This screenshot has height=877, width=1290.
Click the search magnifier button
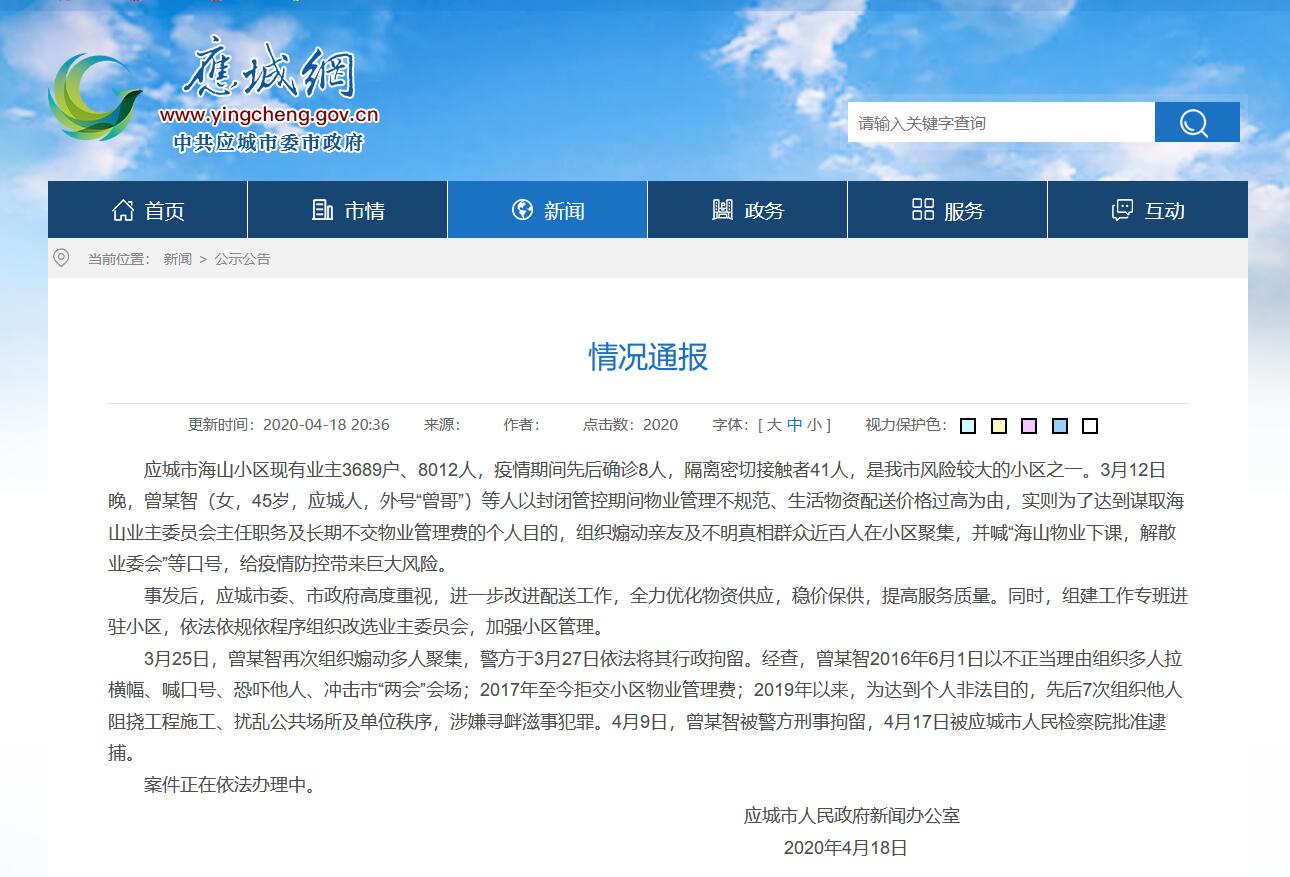[x=1196, y=122]
